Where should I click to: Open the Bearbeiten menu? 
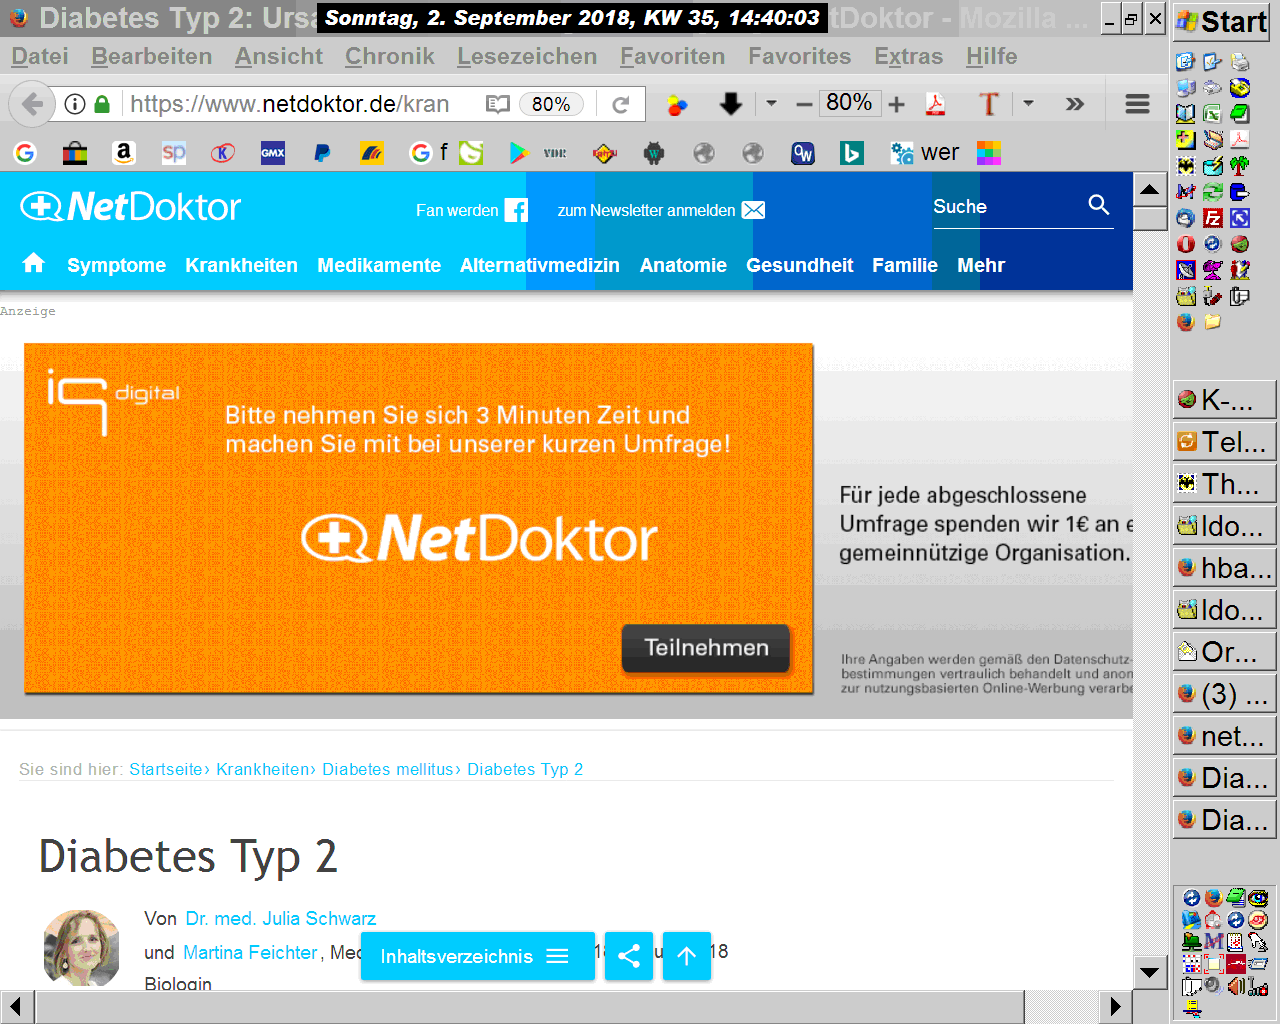pos(152,57)
